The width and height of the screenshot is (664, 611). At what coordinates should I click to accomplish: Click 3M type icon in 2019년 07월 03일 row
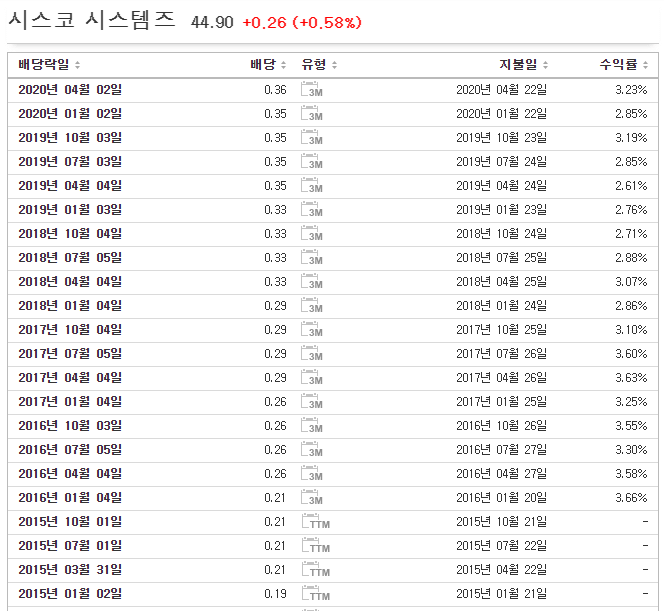point(312,161)
